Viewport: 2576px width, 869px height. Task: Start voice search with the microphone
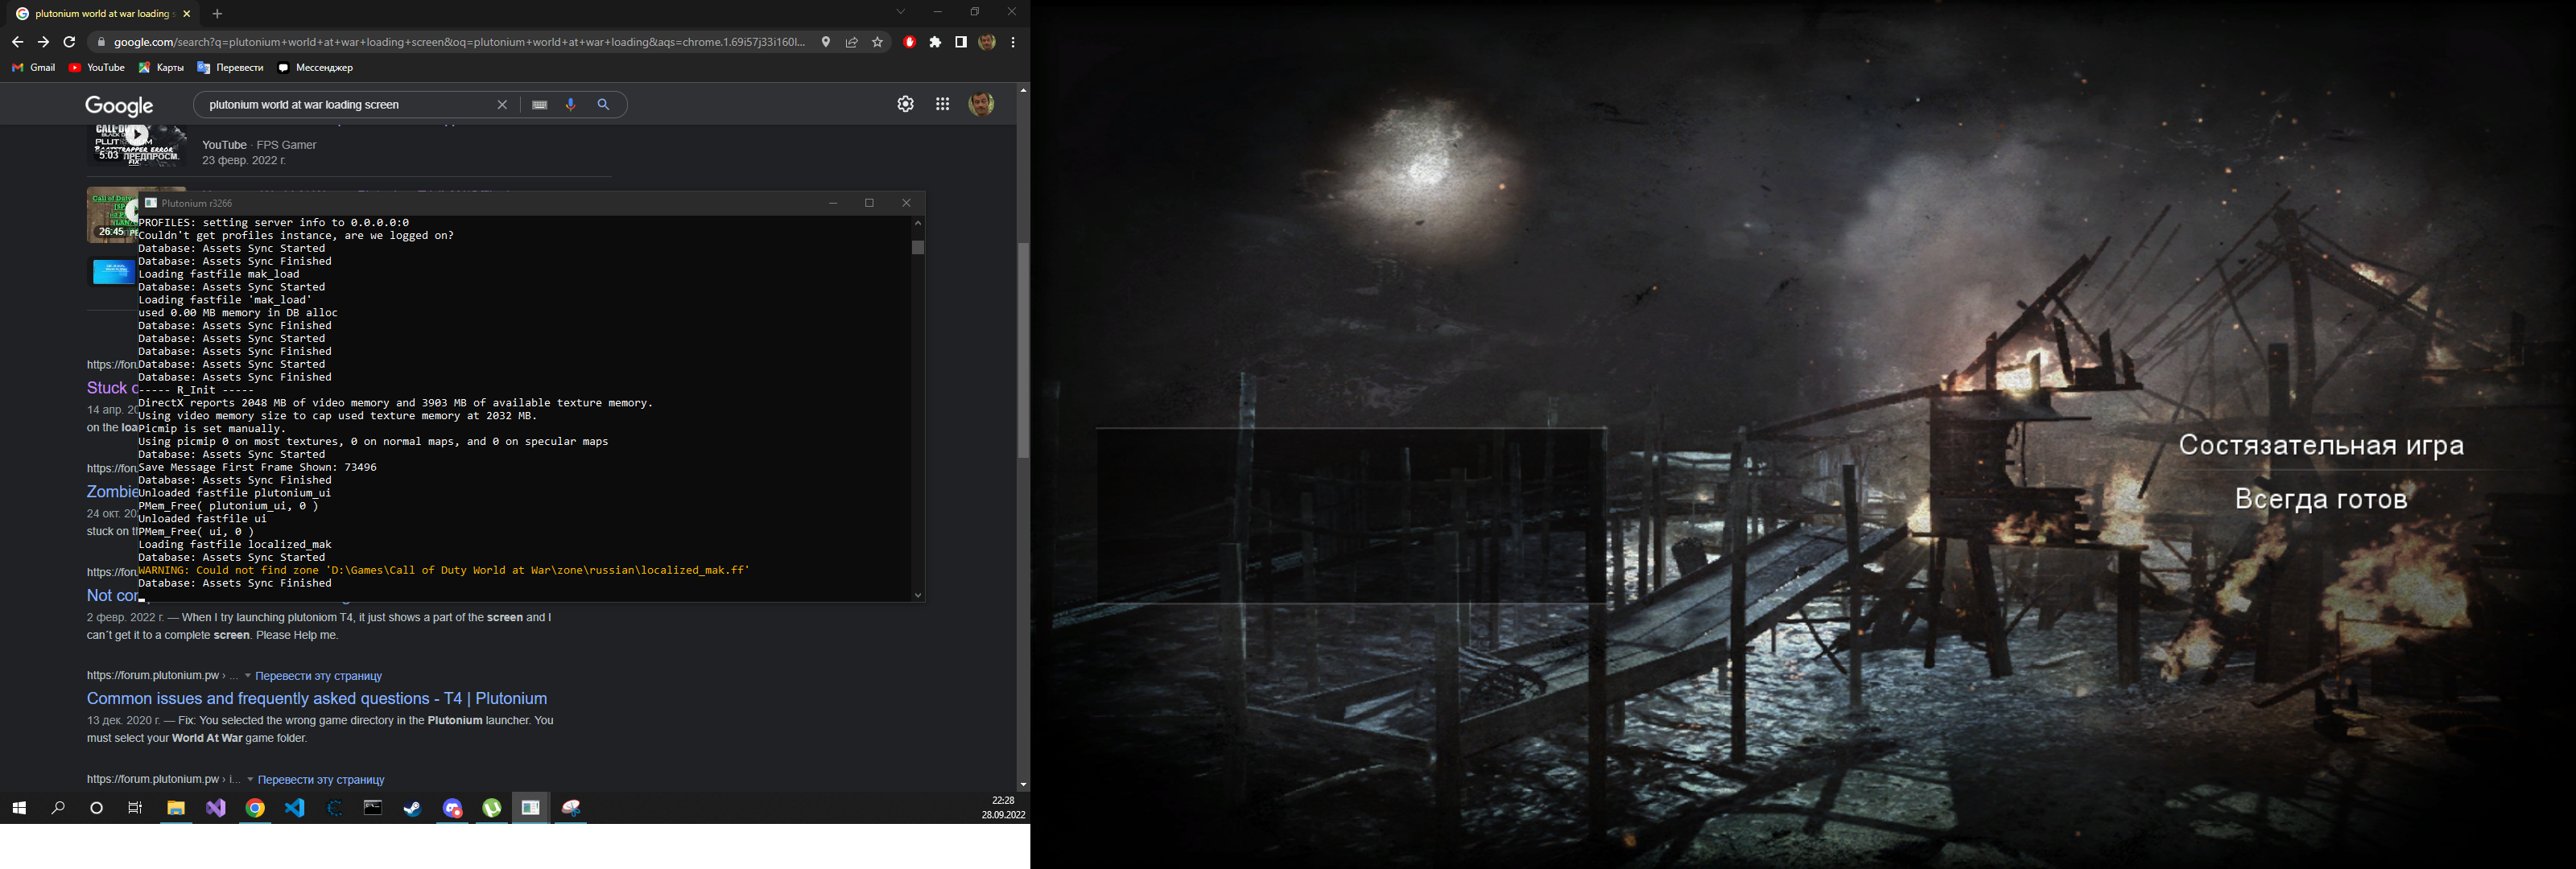(571, 105)
